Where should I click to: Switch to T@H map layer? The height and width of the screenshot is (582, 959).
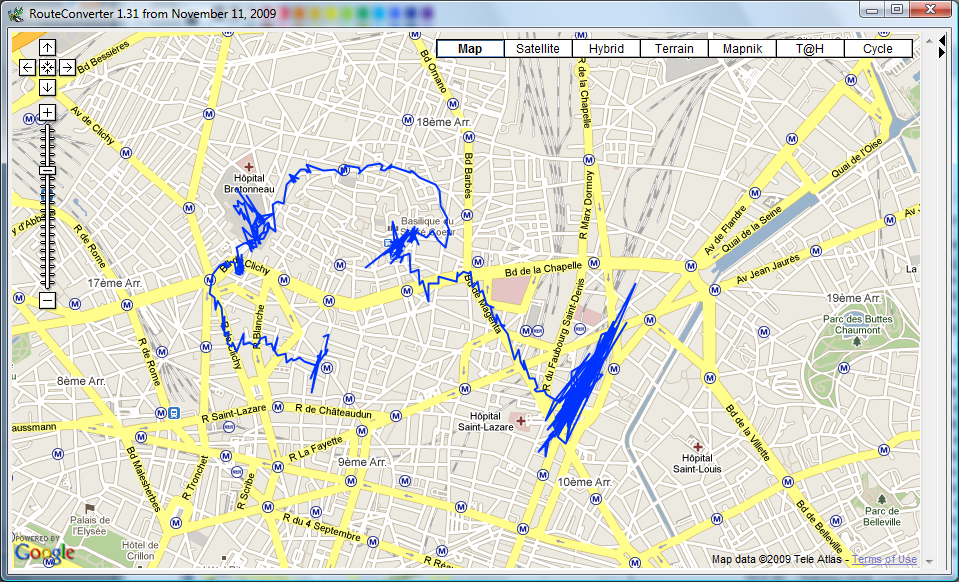coord(810,49)
